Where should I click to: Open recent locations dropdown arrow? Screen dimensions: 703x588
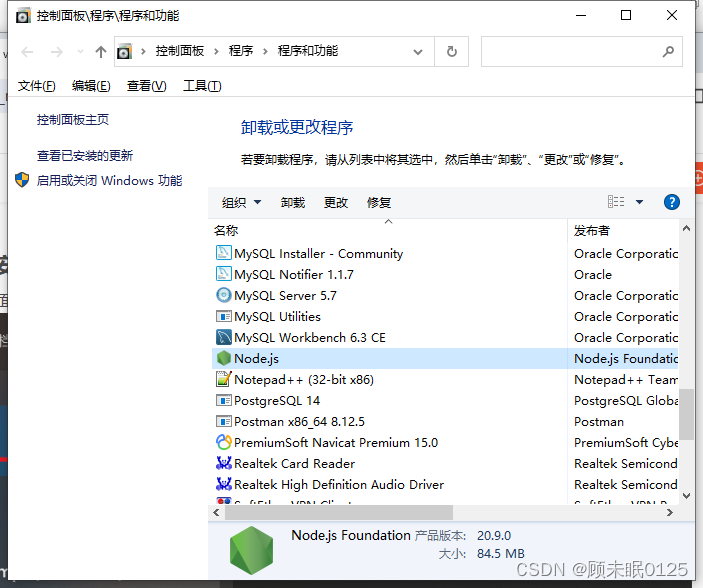tap(80, 52)
